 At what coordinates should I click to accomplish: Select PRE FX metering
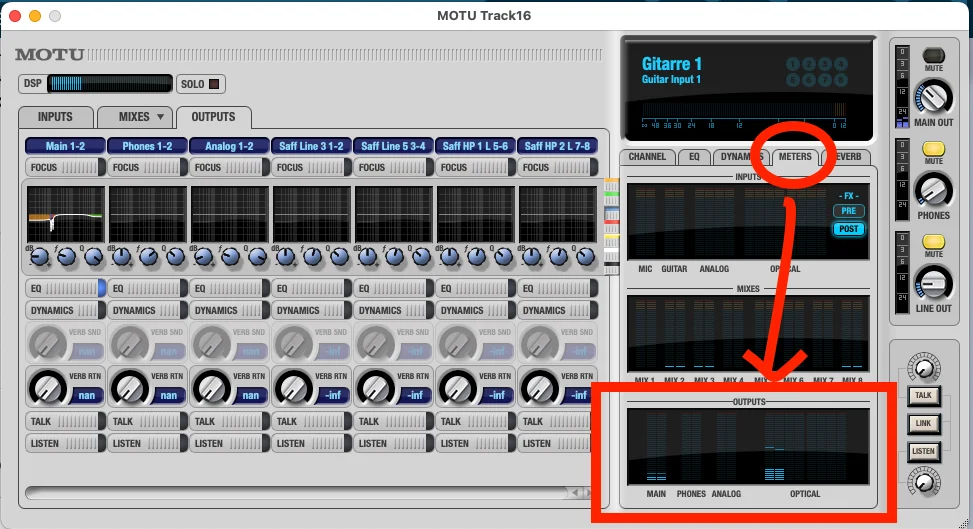coord(848,211)
